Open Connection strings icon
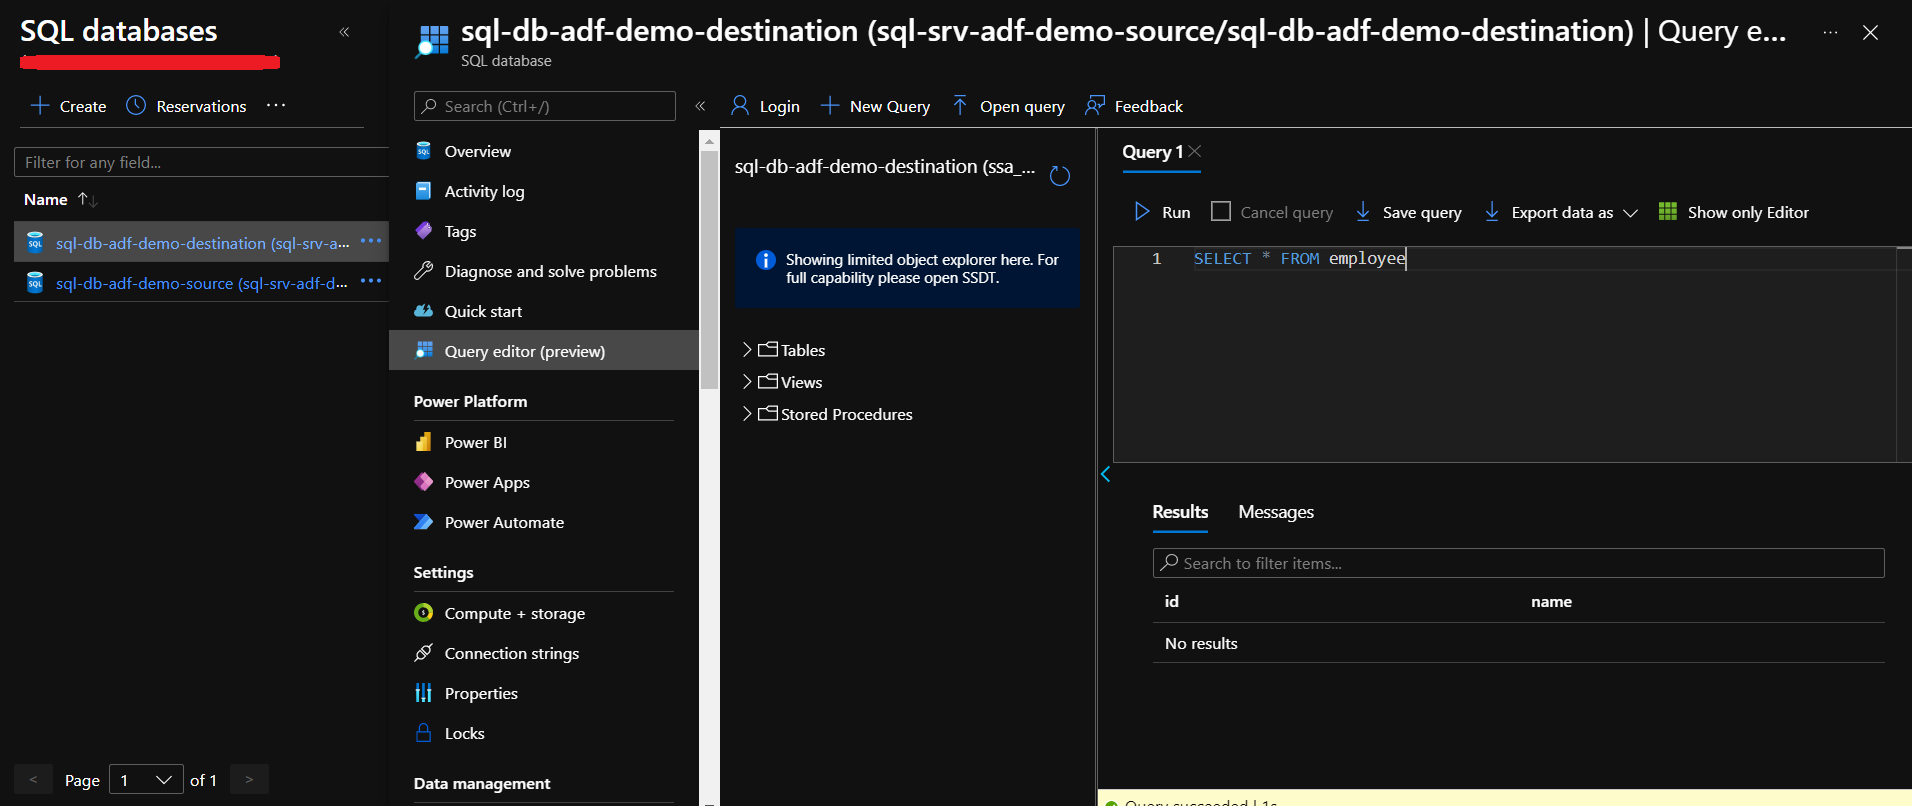This screenshot has width=1912, height=806. point(424,653)
